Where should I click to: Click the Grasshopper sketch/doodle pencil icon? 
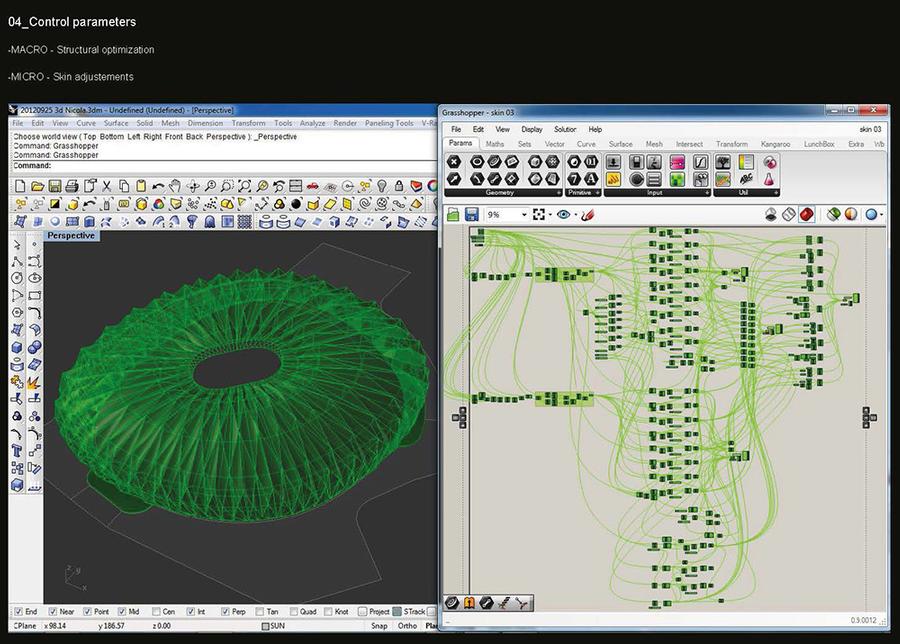588,214
